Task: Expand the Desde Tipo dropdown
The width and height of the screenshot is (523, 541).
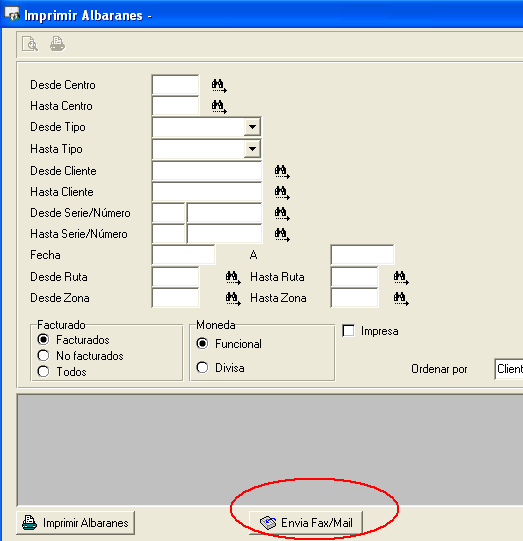Action: coord(252,127)
